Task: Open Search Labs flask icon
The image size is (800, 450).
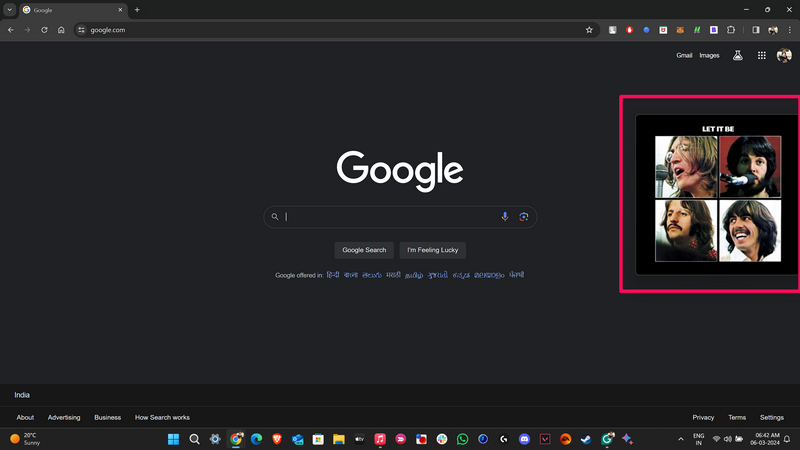Action: click(738, 56)
